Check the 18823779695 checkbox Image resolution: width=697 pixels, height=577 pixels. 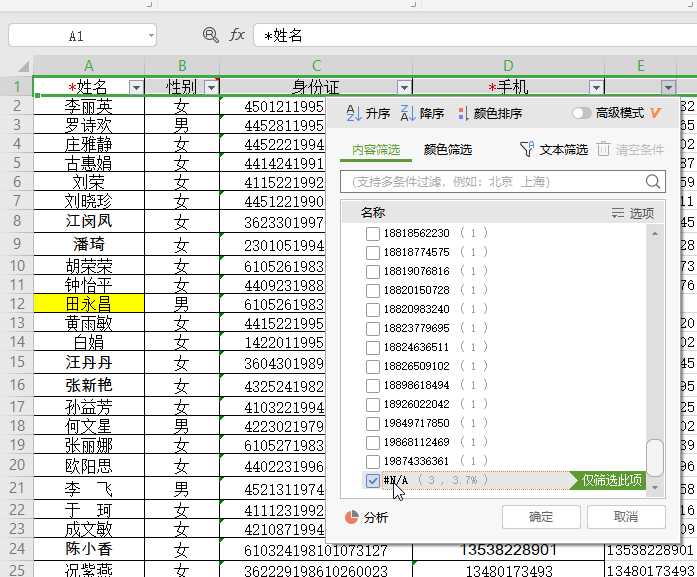click(x=373, y=329)
